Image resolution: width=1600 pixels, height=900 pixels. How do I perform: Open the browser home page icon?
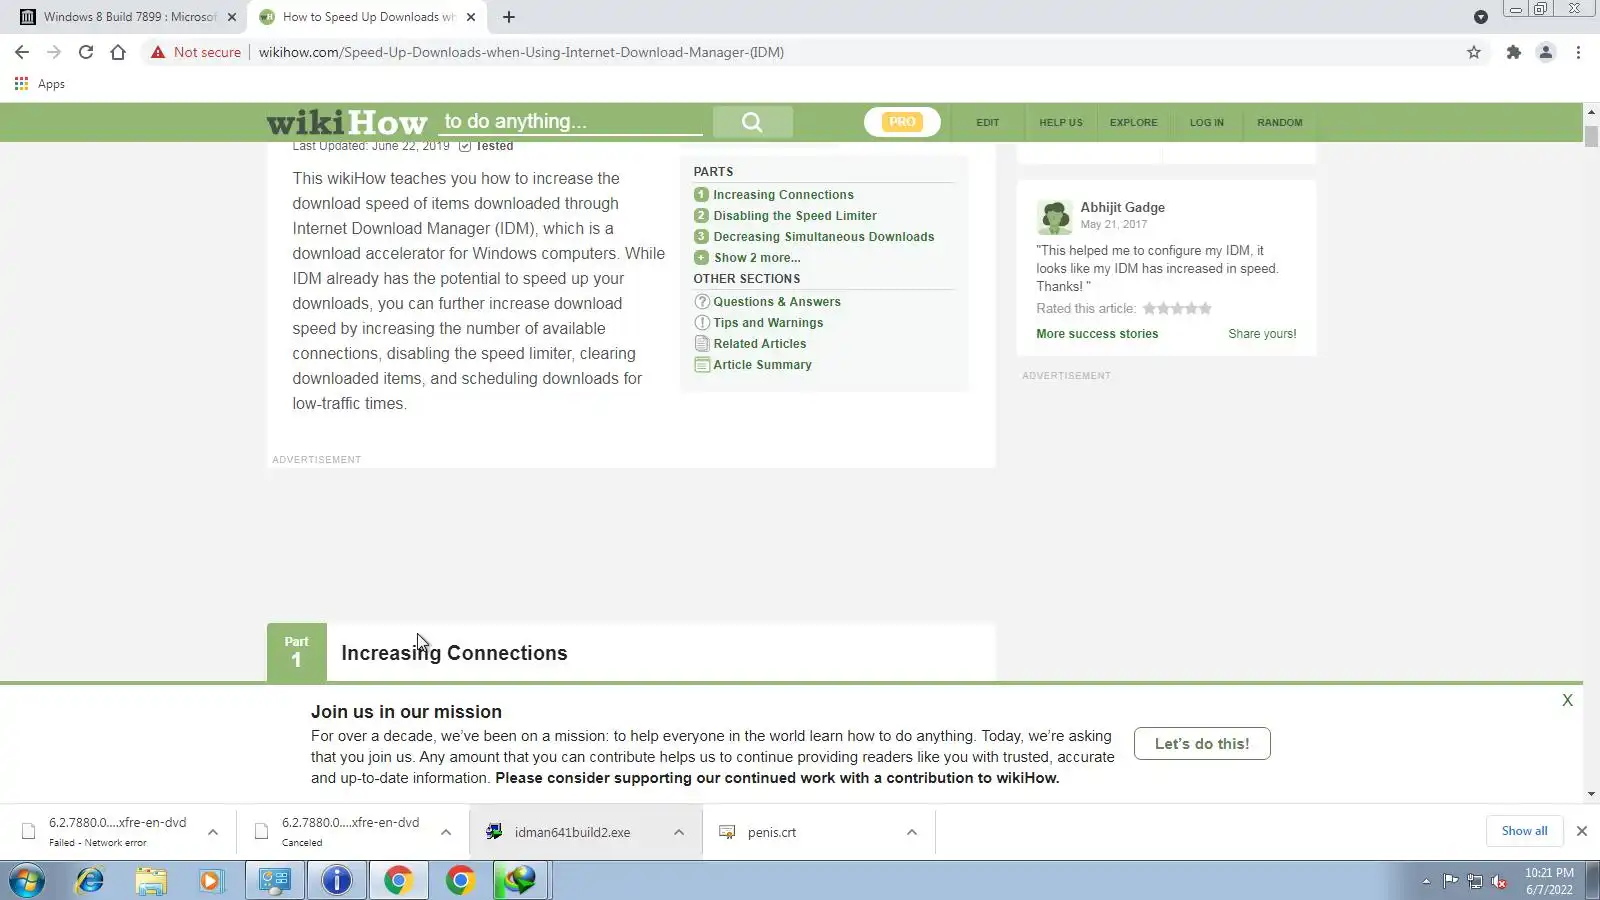click(x=118, y=52)
